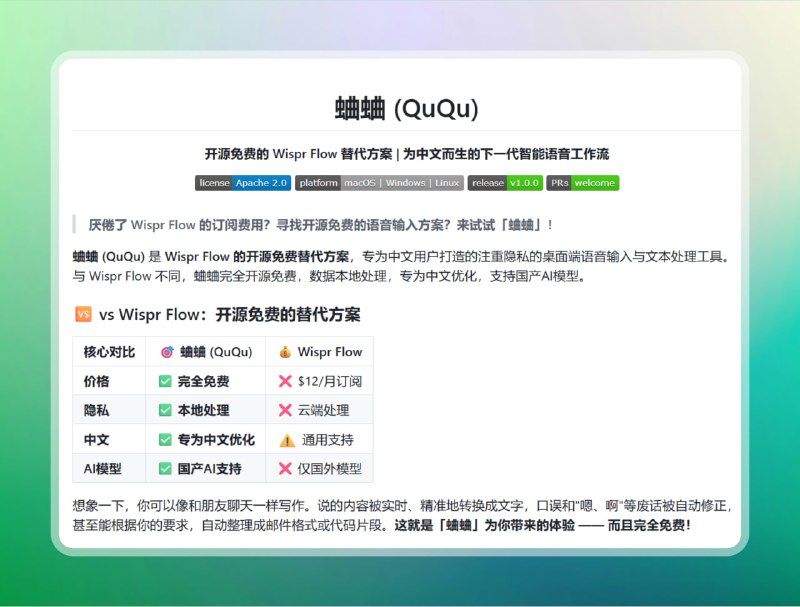Click the PRs welcome badge
800x607 pixels.
coord(583,183)
